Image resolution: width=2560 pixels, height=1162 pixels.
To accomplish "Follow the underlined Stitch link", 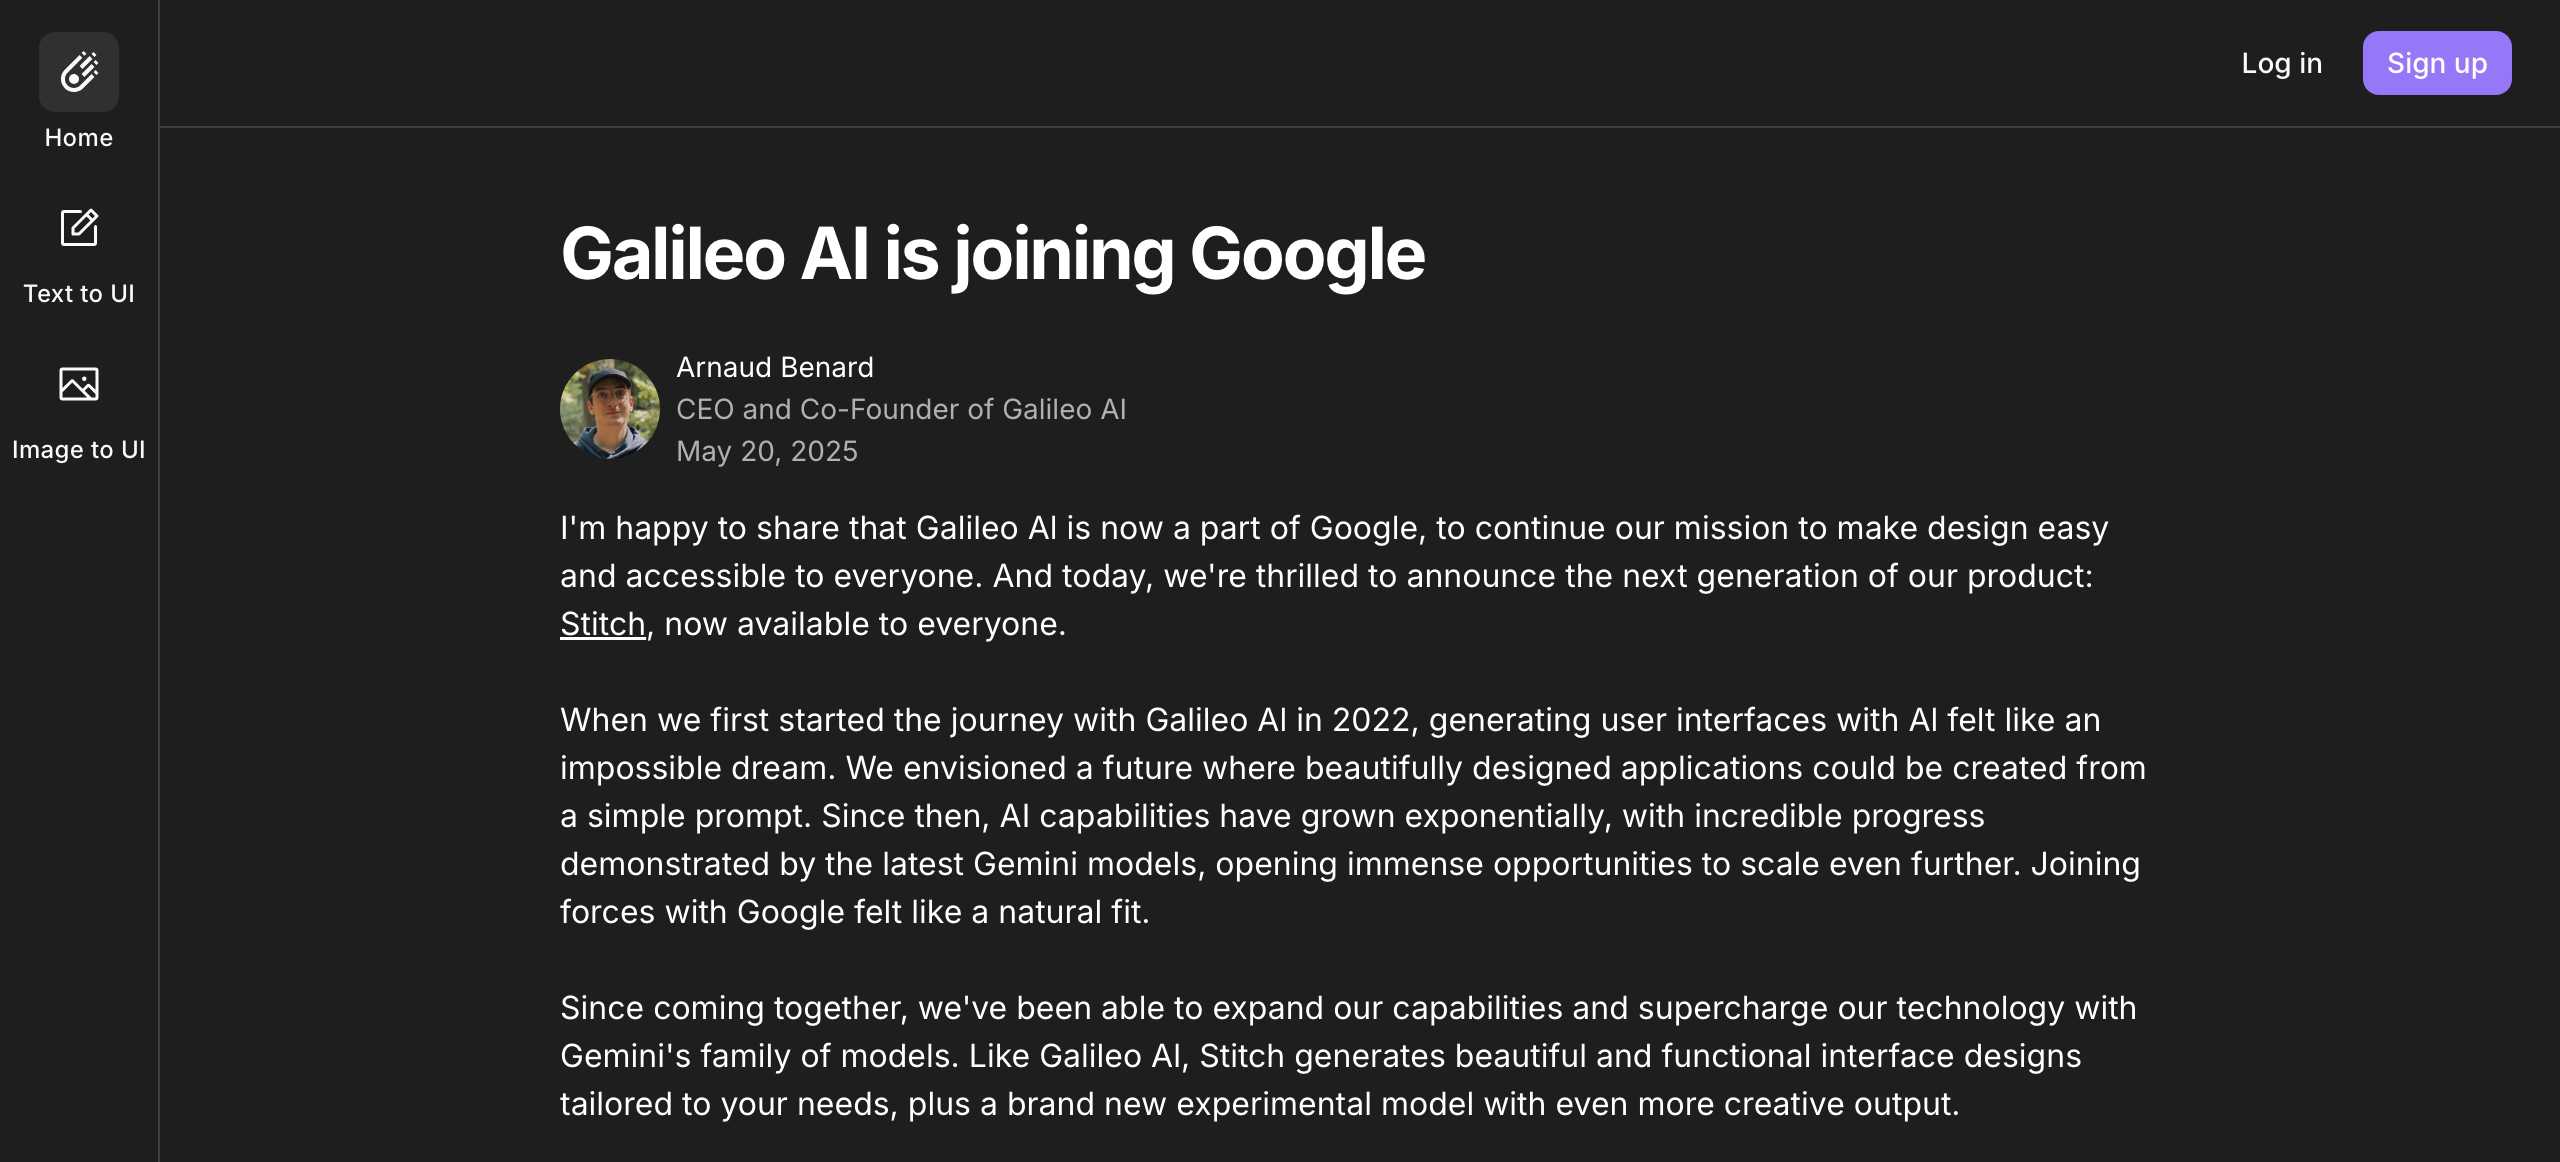I will point(602,624).
